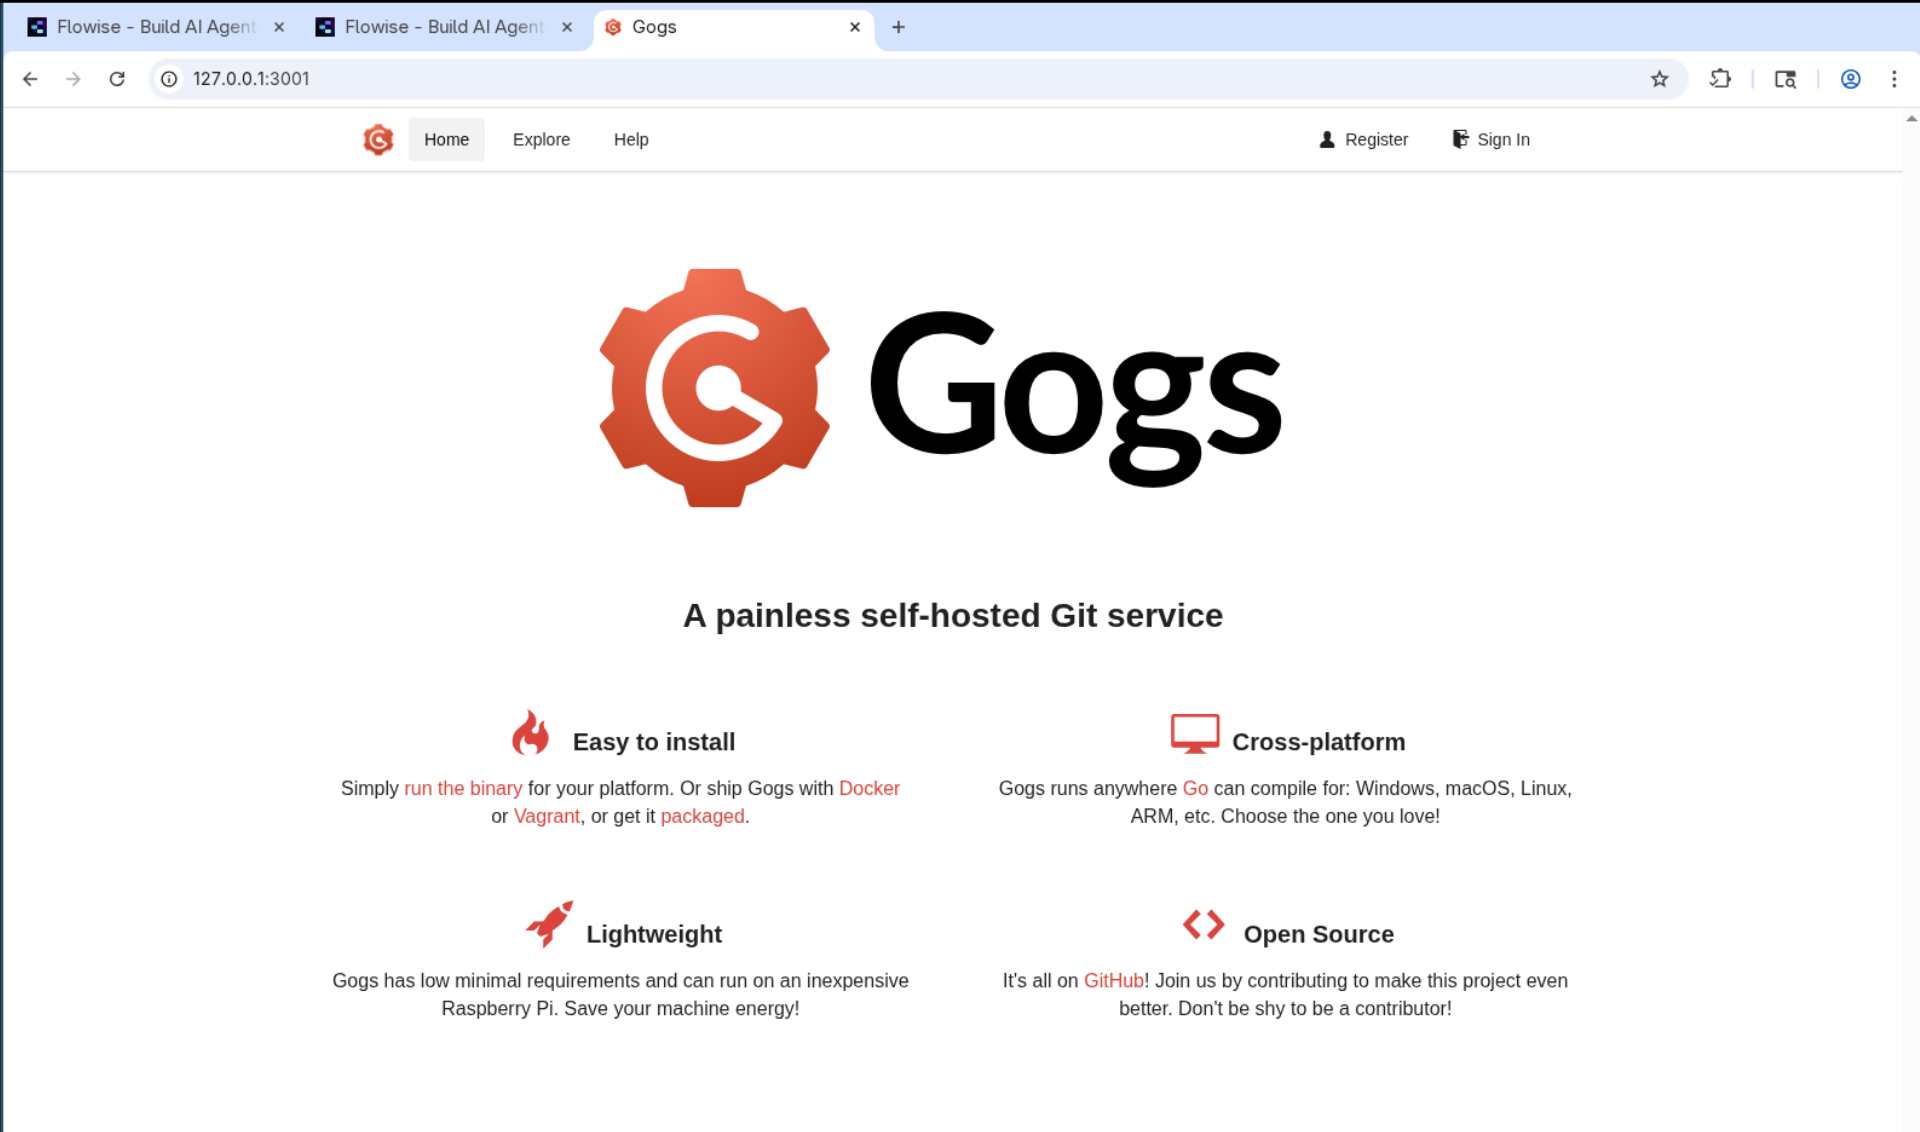This screenshot has height=1132, width=1920.
Task: Click the 'packaged' link
Action: click(x=702, y=817)
